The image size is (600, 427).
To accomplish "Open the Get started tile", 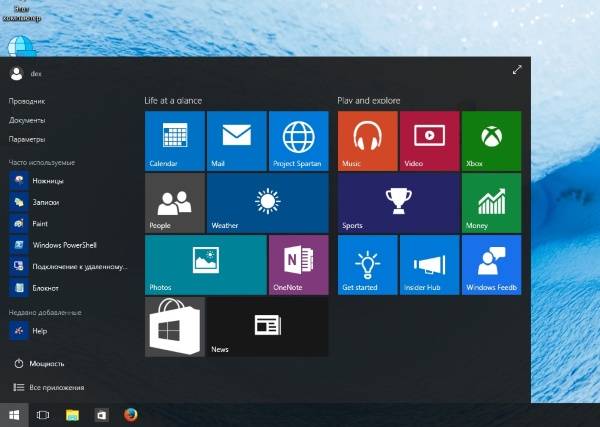I will (368, 265).
